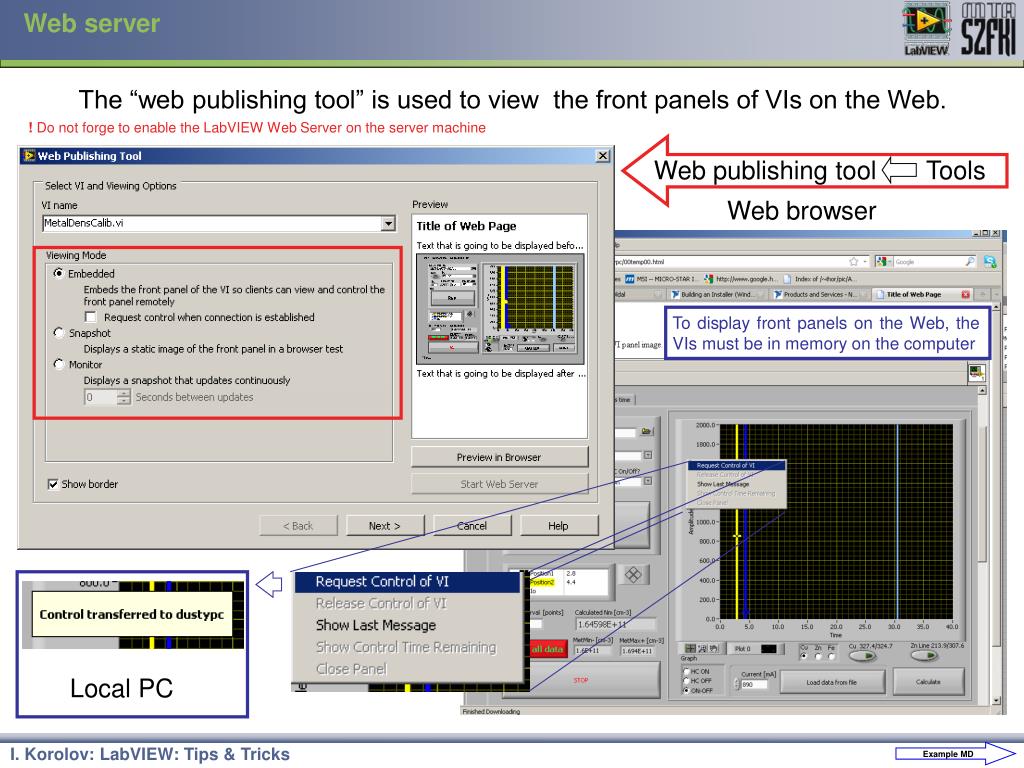Click the folder browse icon on the front panel
Viewport: 1024px width, 768px height.
(646, 432)
